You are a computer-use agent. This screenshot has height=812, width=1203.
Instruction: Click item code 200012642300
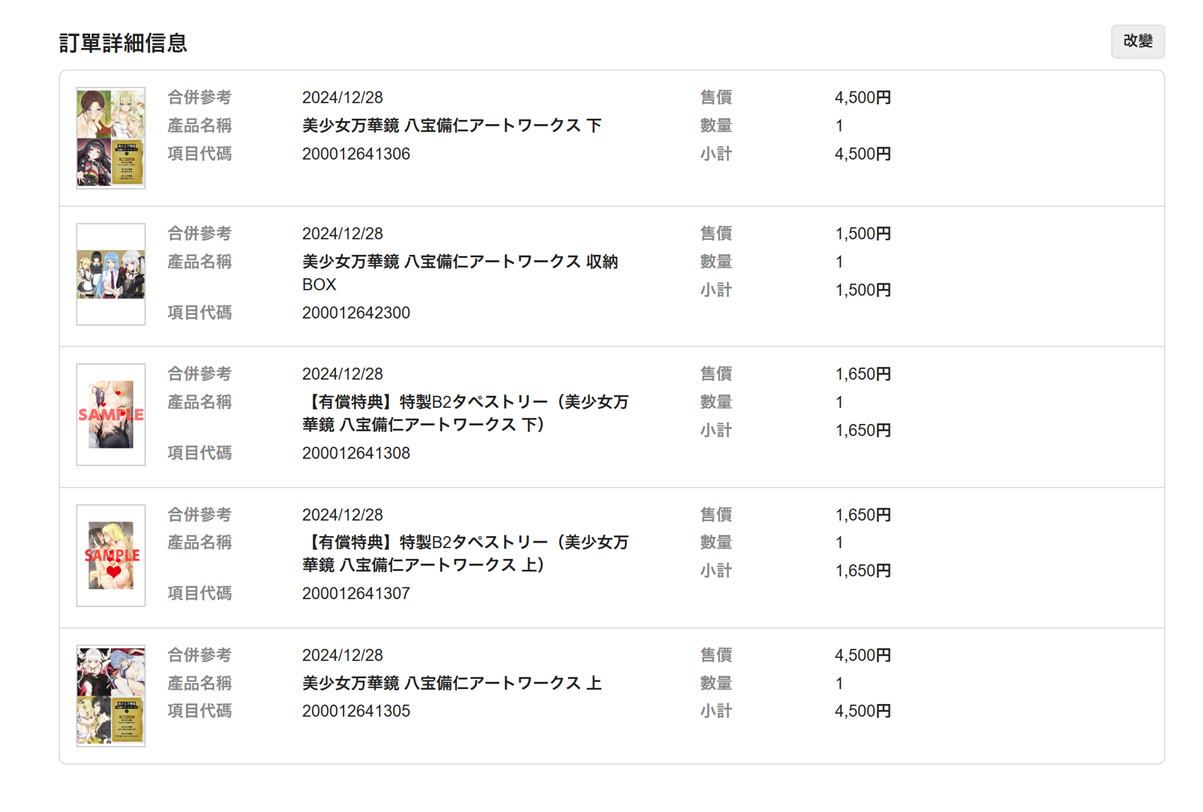356,313
